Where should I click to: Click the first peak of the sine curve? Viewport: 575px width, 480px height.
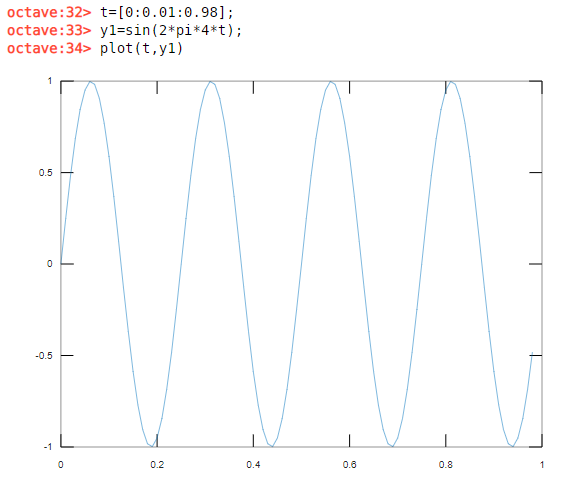point(91,82)
